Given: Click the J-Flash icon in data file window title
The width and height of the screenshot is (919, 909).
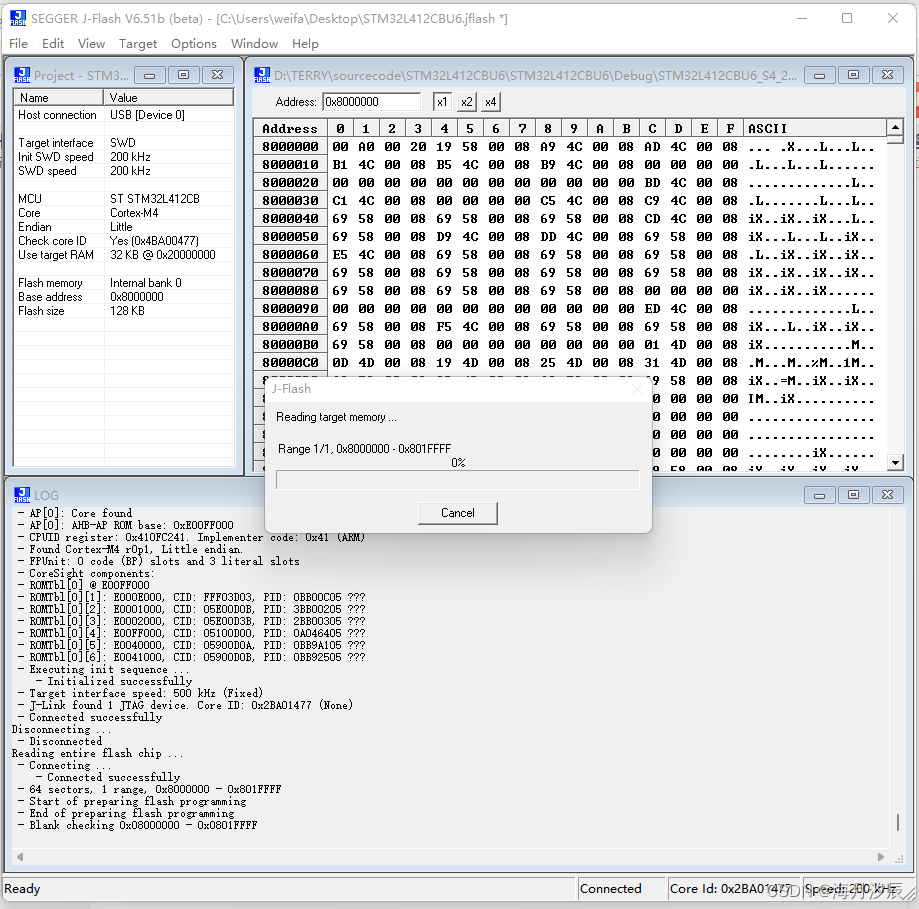Looking at the screenshot, I should 262,75.
